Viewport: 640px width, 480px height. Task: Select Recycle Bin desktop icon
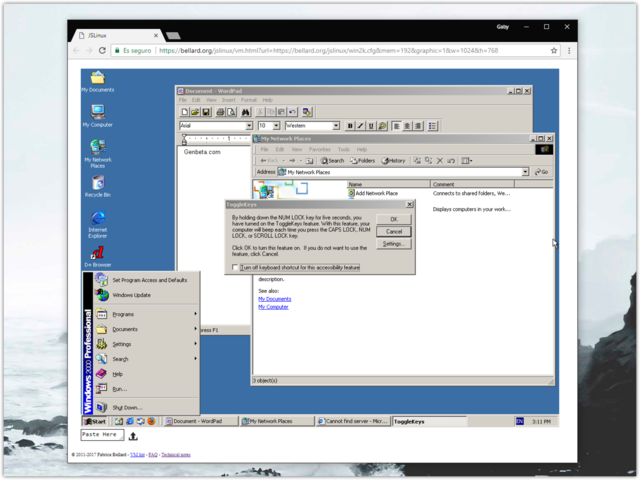pos(98,187)
